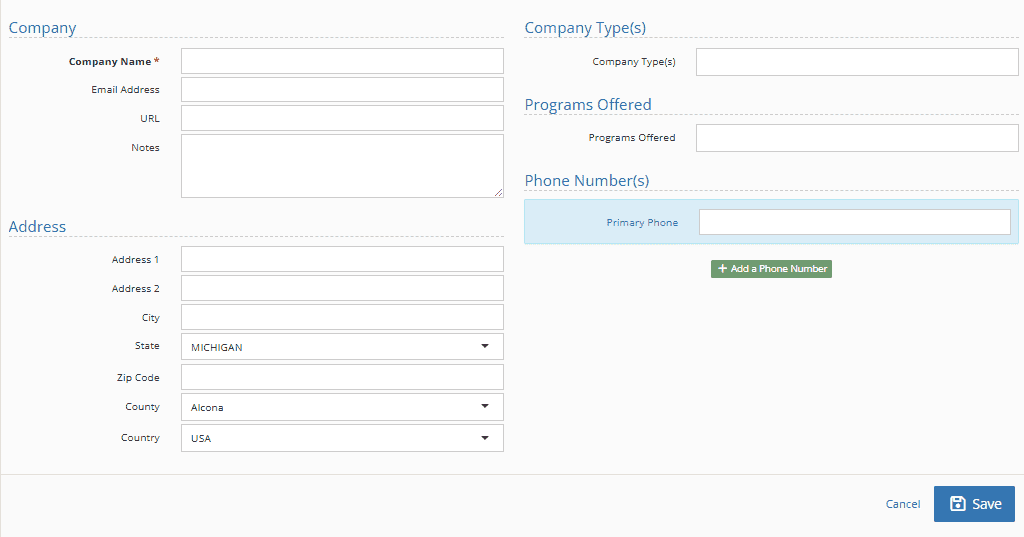Click the Programs Offered selection field

tap(857, 138)
